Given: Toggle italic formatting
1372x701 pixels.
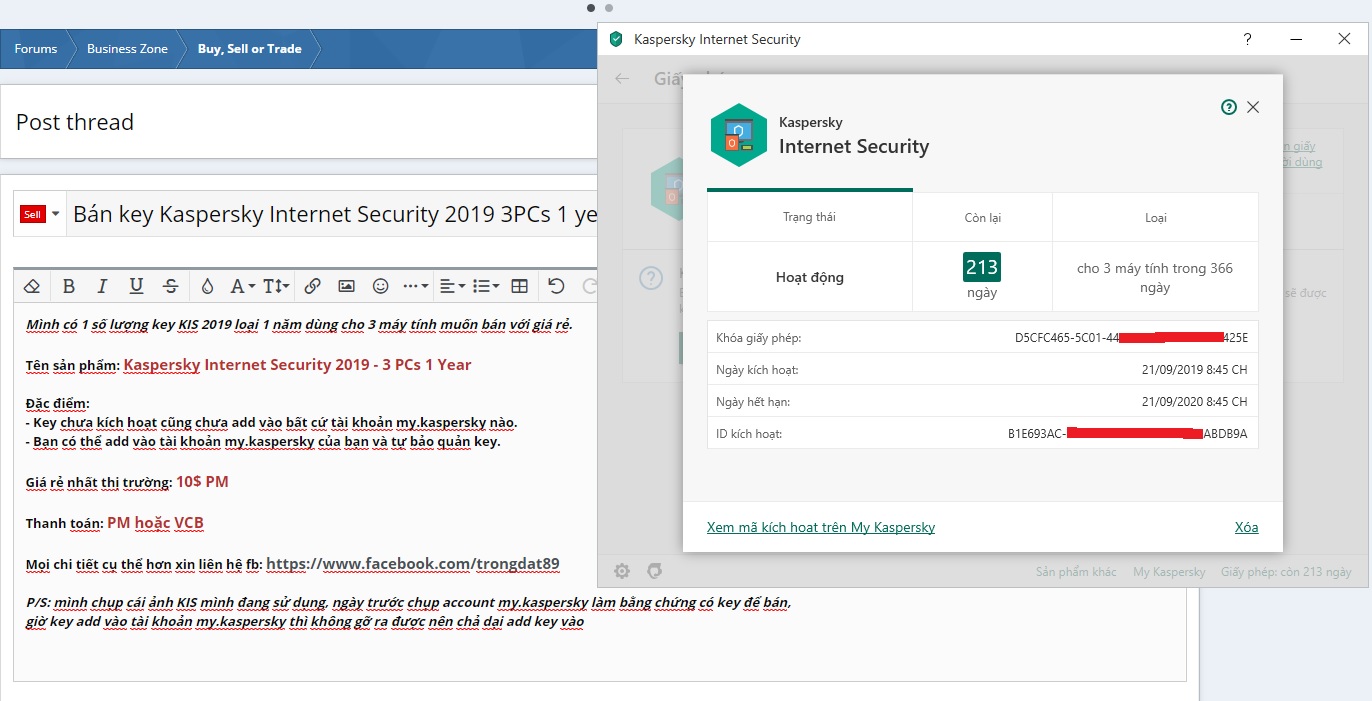Looking at the screenshot, I should [x=102, y=286].
